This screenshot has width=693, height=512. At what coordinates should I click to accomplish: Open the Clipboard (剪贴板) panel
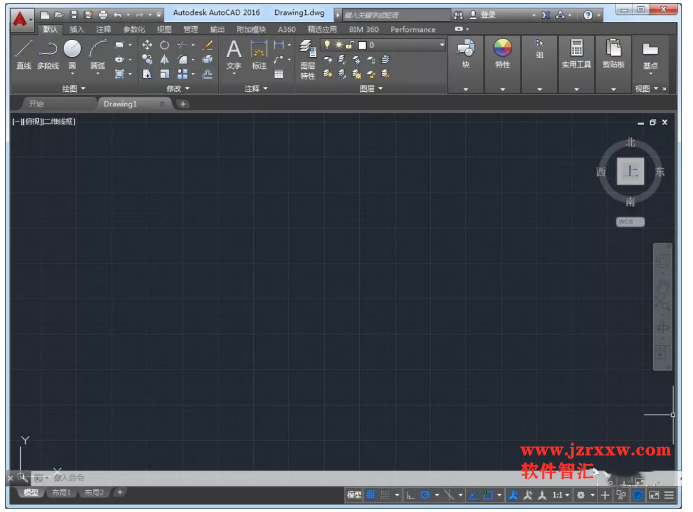click(x=613, y=54)
